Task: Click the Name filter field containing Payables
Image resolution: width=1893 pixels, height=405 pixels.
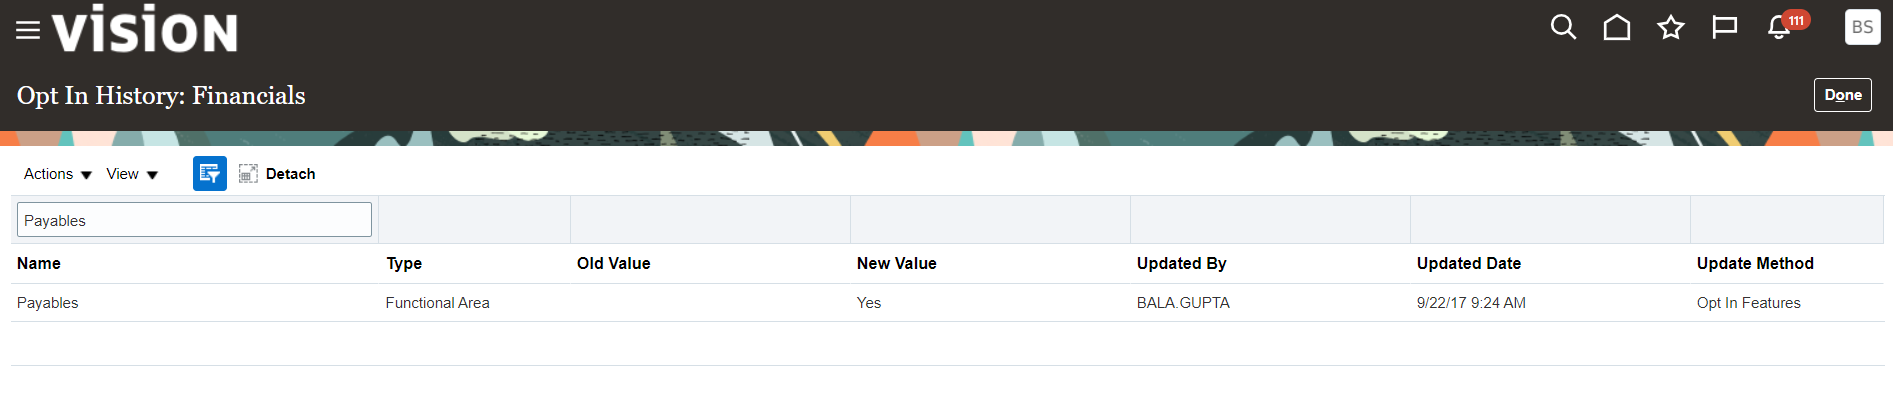Action: (194, 220)
